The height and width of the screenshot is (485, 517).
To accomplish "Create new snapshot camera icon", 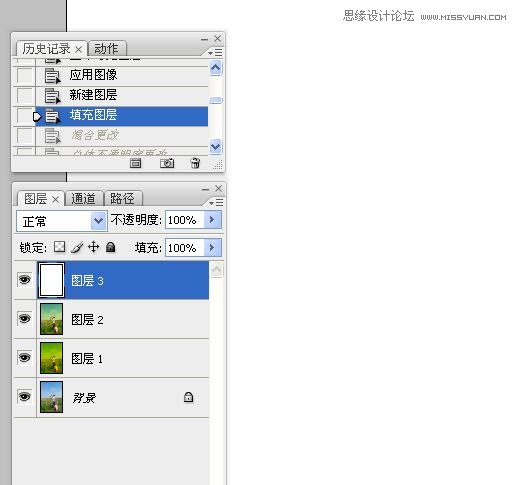I will click(167, 163).
